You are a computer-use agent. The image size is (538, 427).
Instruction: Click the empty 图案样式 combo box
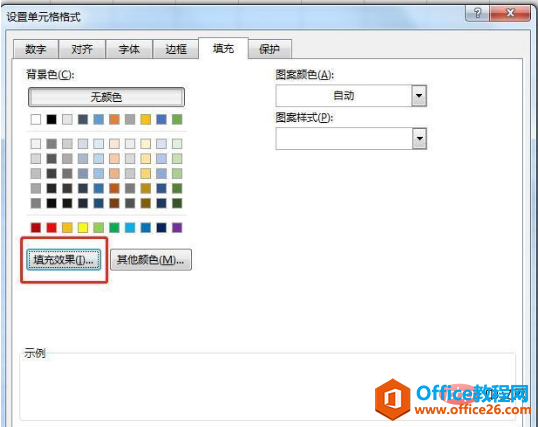point(351,138)
